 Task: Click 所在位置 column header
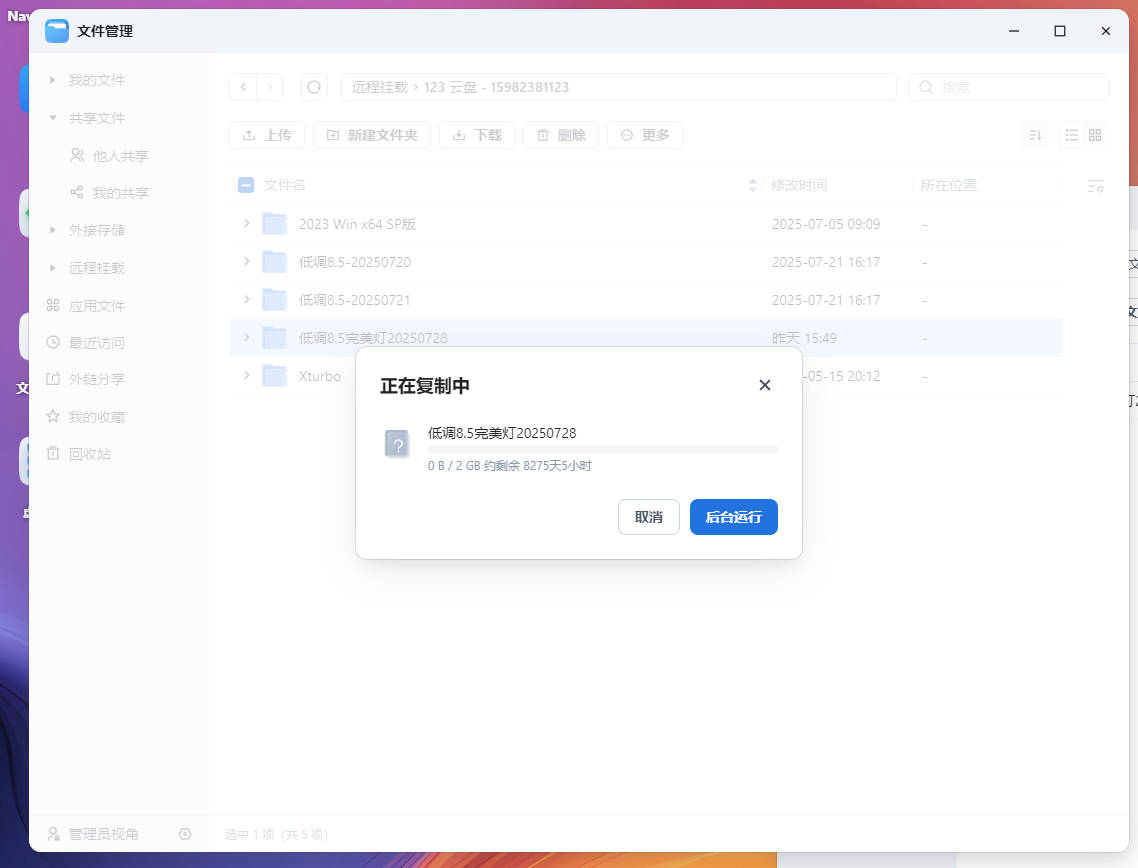click(x=948, y=185)
